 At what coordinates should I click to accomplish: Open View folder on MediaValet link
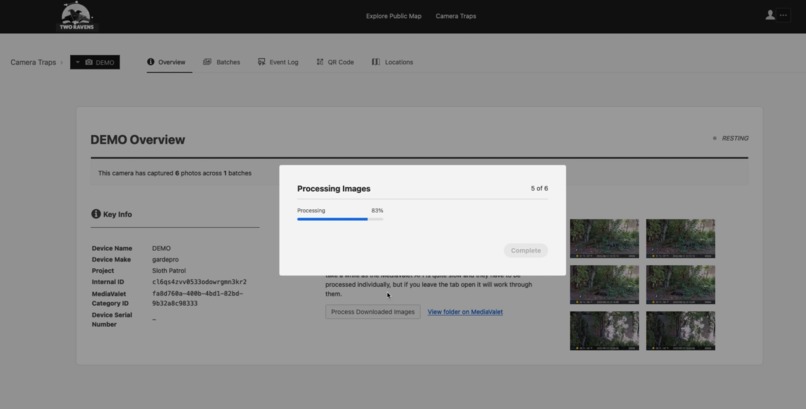[x=465, y=312]
